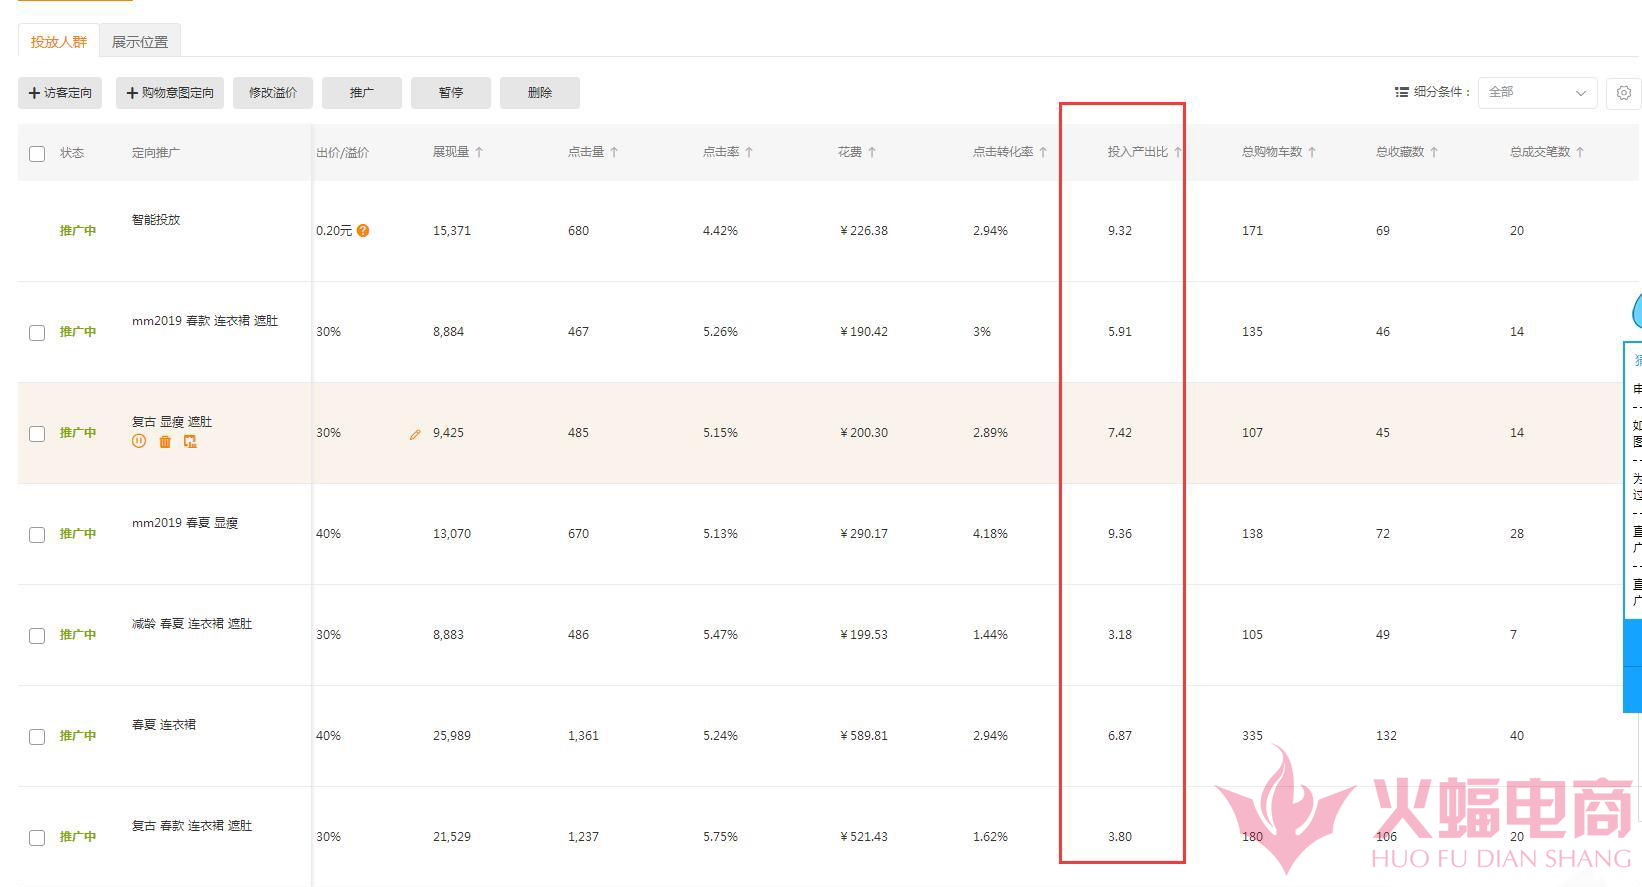Select checkbox for 春夏 连衣裙 row

[x=37, y=737]
